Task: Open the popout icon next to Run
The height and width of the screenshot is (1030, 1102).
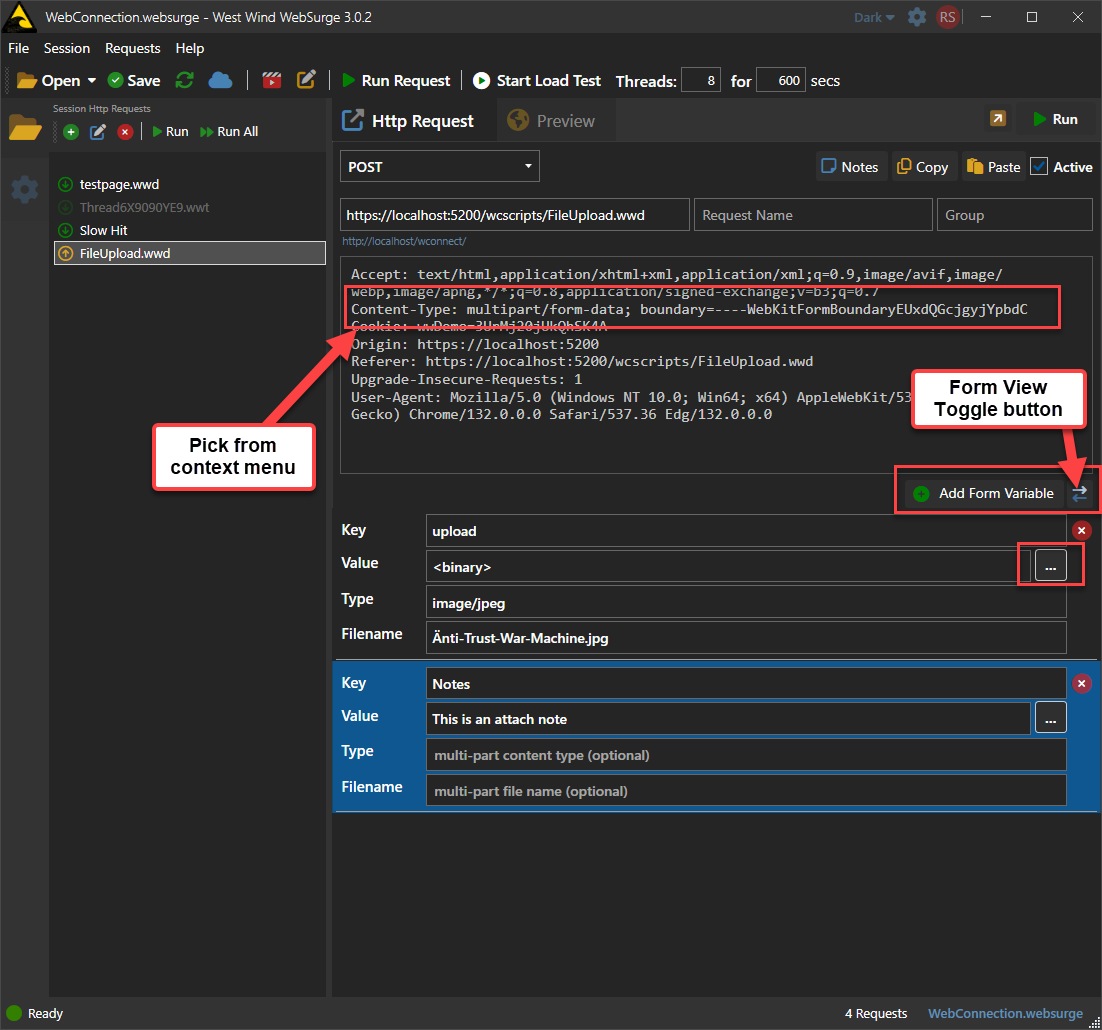Action: point(998,119)
